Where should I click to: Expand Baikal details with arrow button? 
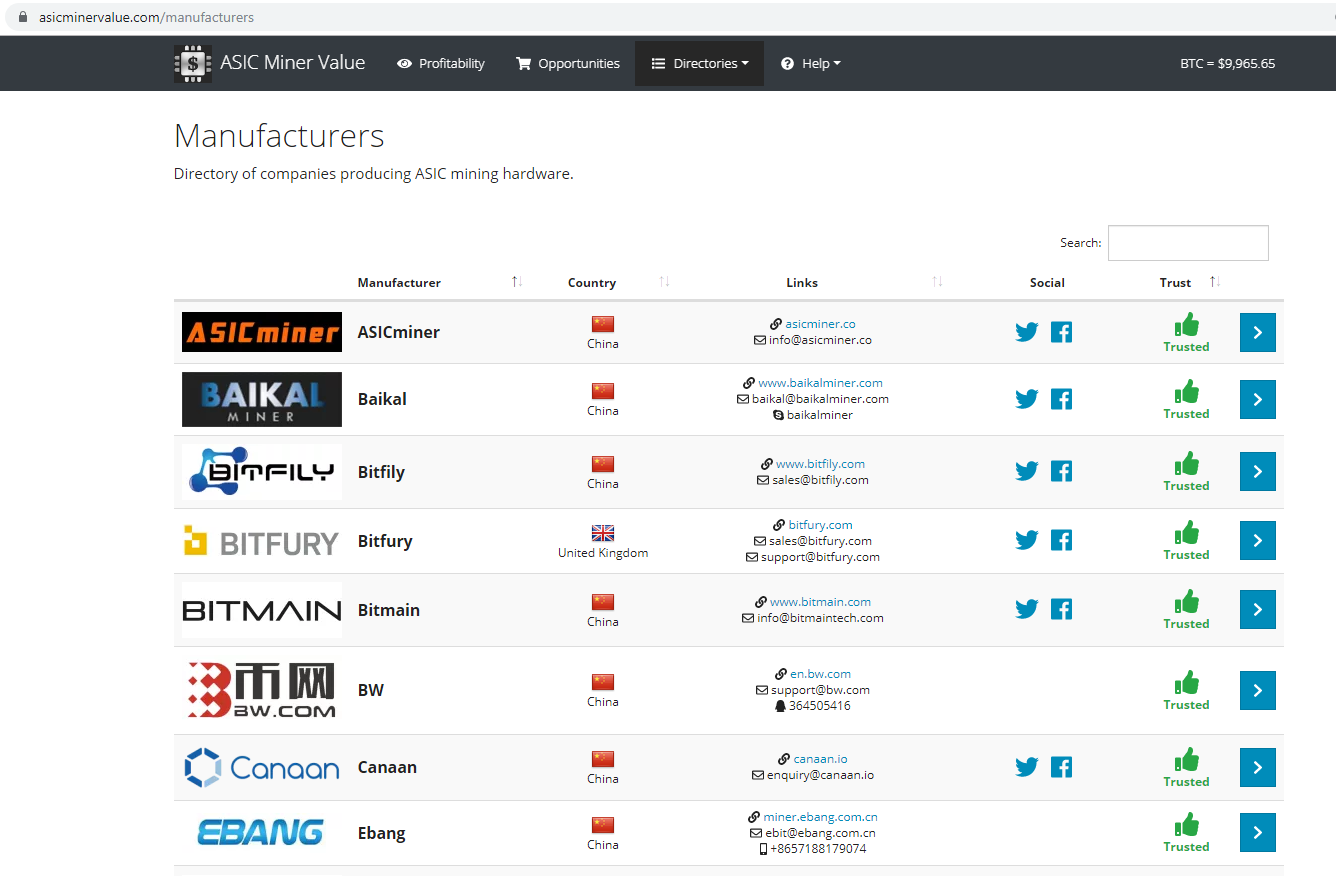(x=1258, y=399)
